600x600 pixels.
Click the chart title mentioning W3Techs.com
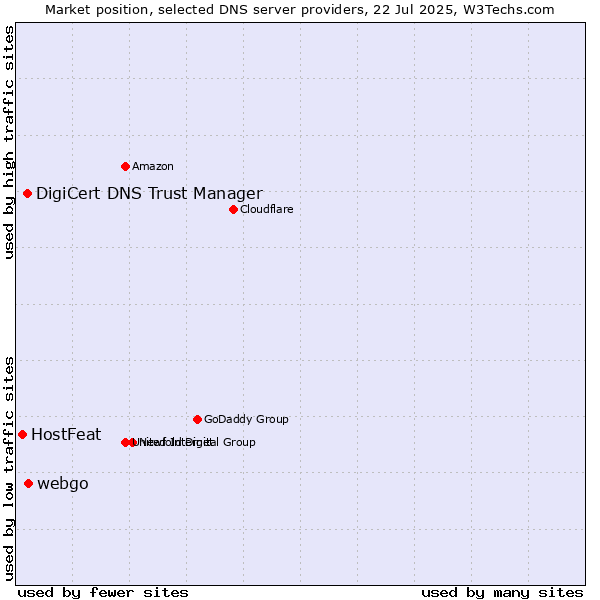tap(300, 10)
